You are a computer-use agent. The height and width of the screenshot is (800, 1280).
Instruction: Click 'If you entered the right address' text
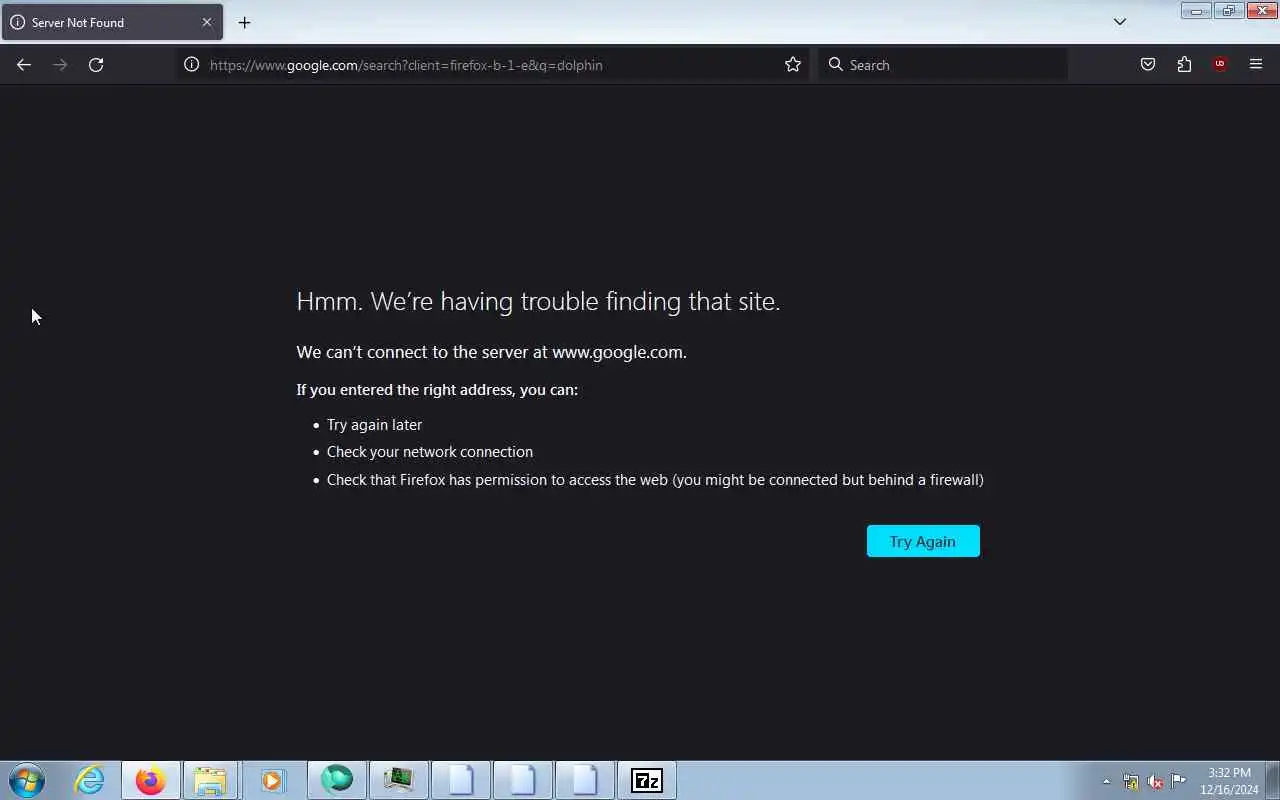click(x=437, y=390)
